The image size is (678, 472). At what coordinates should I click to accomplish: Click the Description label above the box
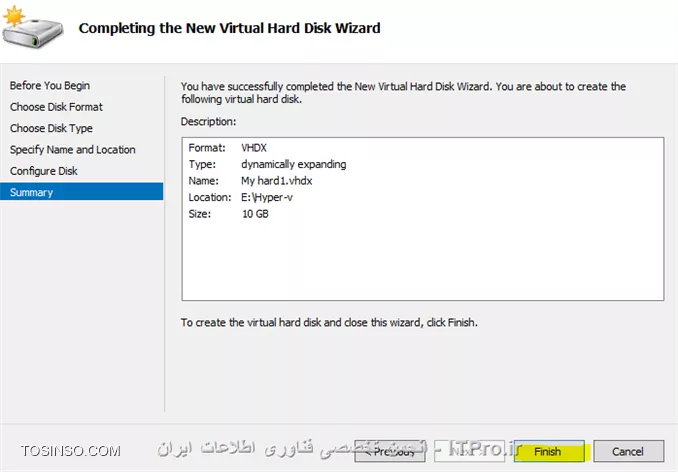click(x=208, y=121)
